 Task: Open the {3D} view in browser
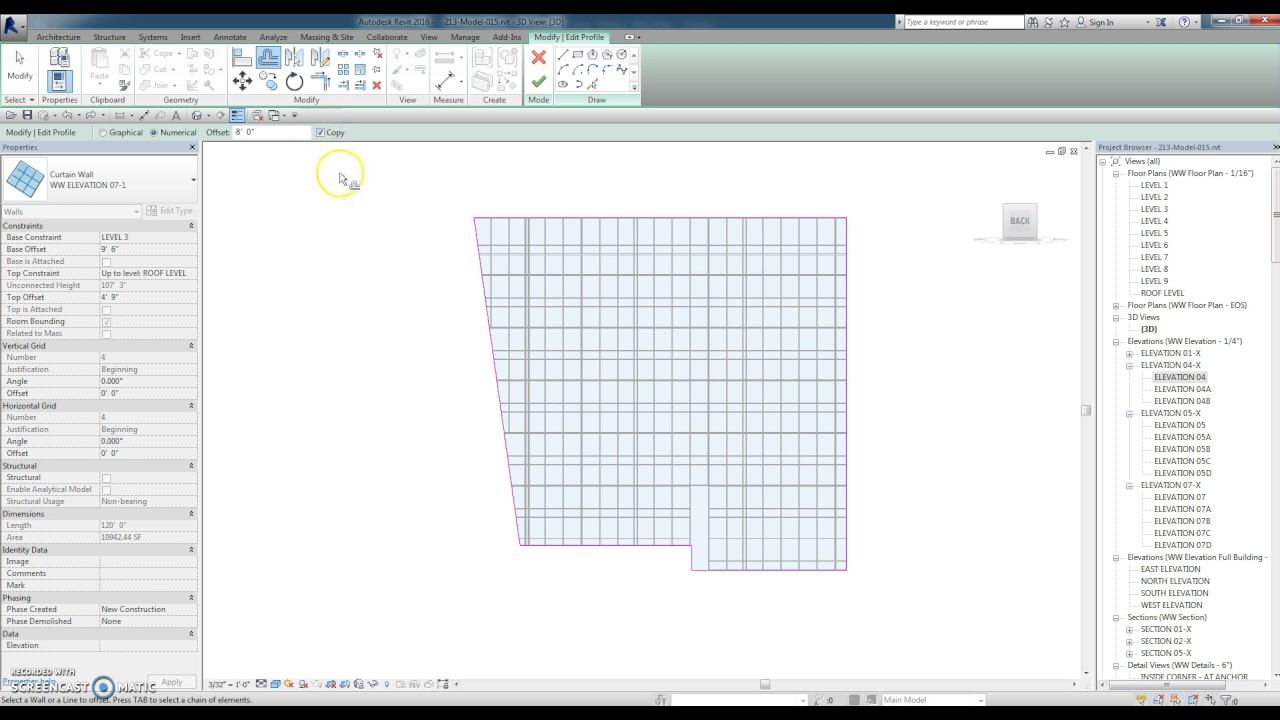click(x=1149, y=329)
